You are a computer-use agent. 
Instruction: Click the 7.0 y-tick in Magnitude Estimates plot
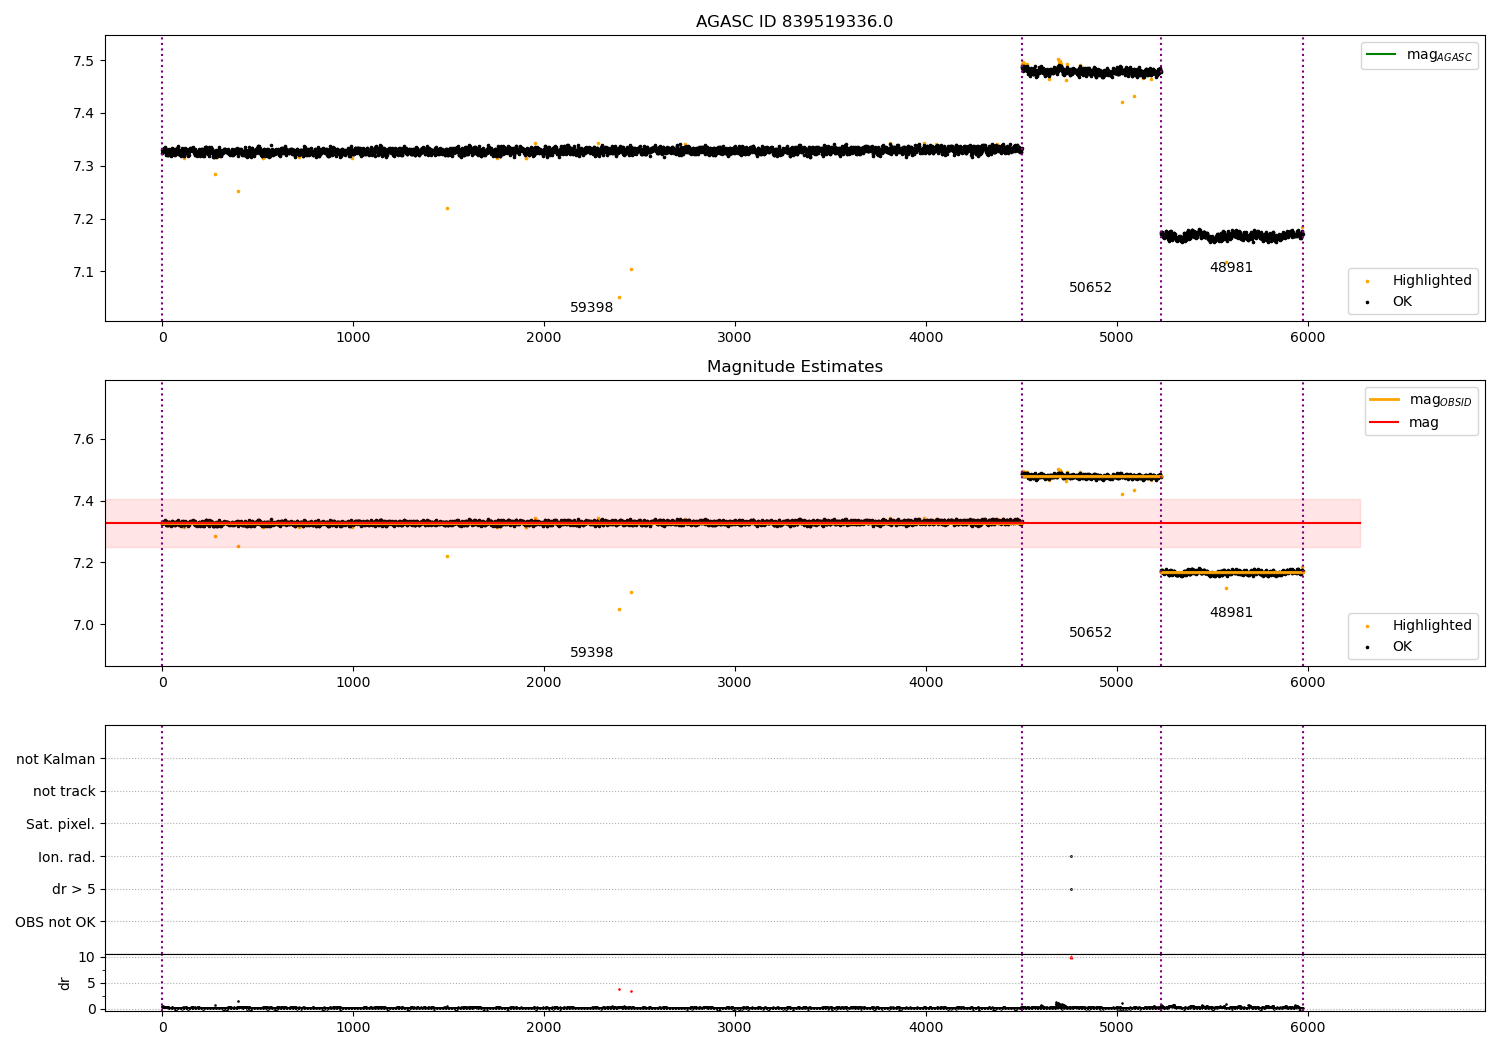click(84, 625)
